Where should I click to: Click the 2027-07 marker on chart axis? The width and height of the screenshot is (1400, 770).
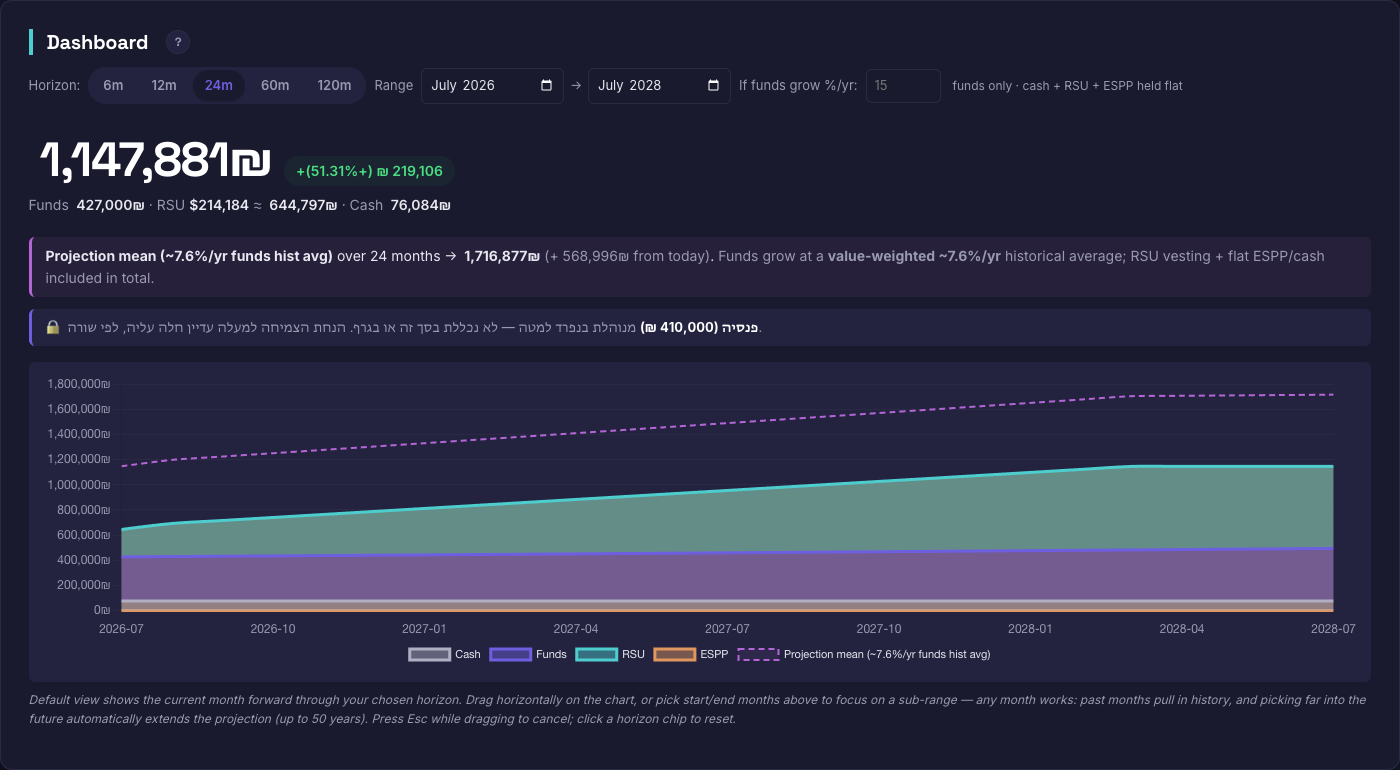tap(727, 630)
